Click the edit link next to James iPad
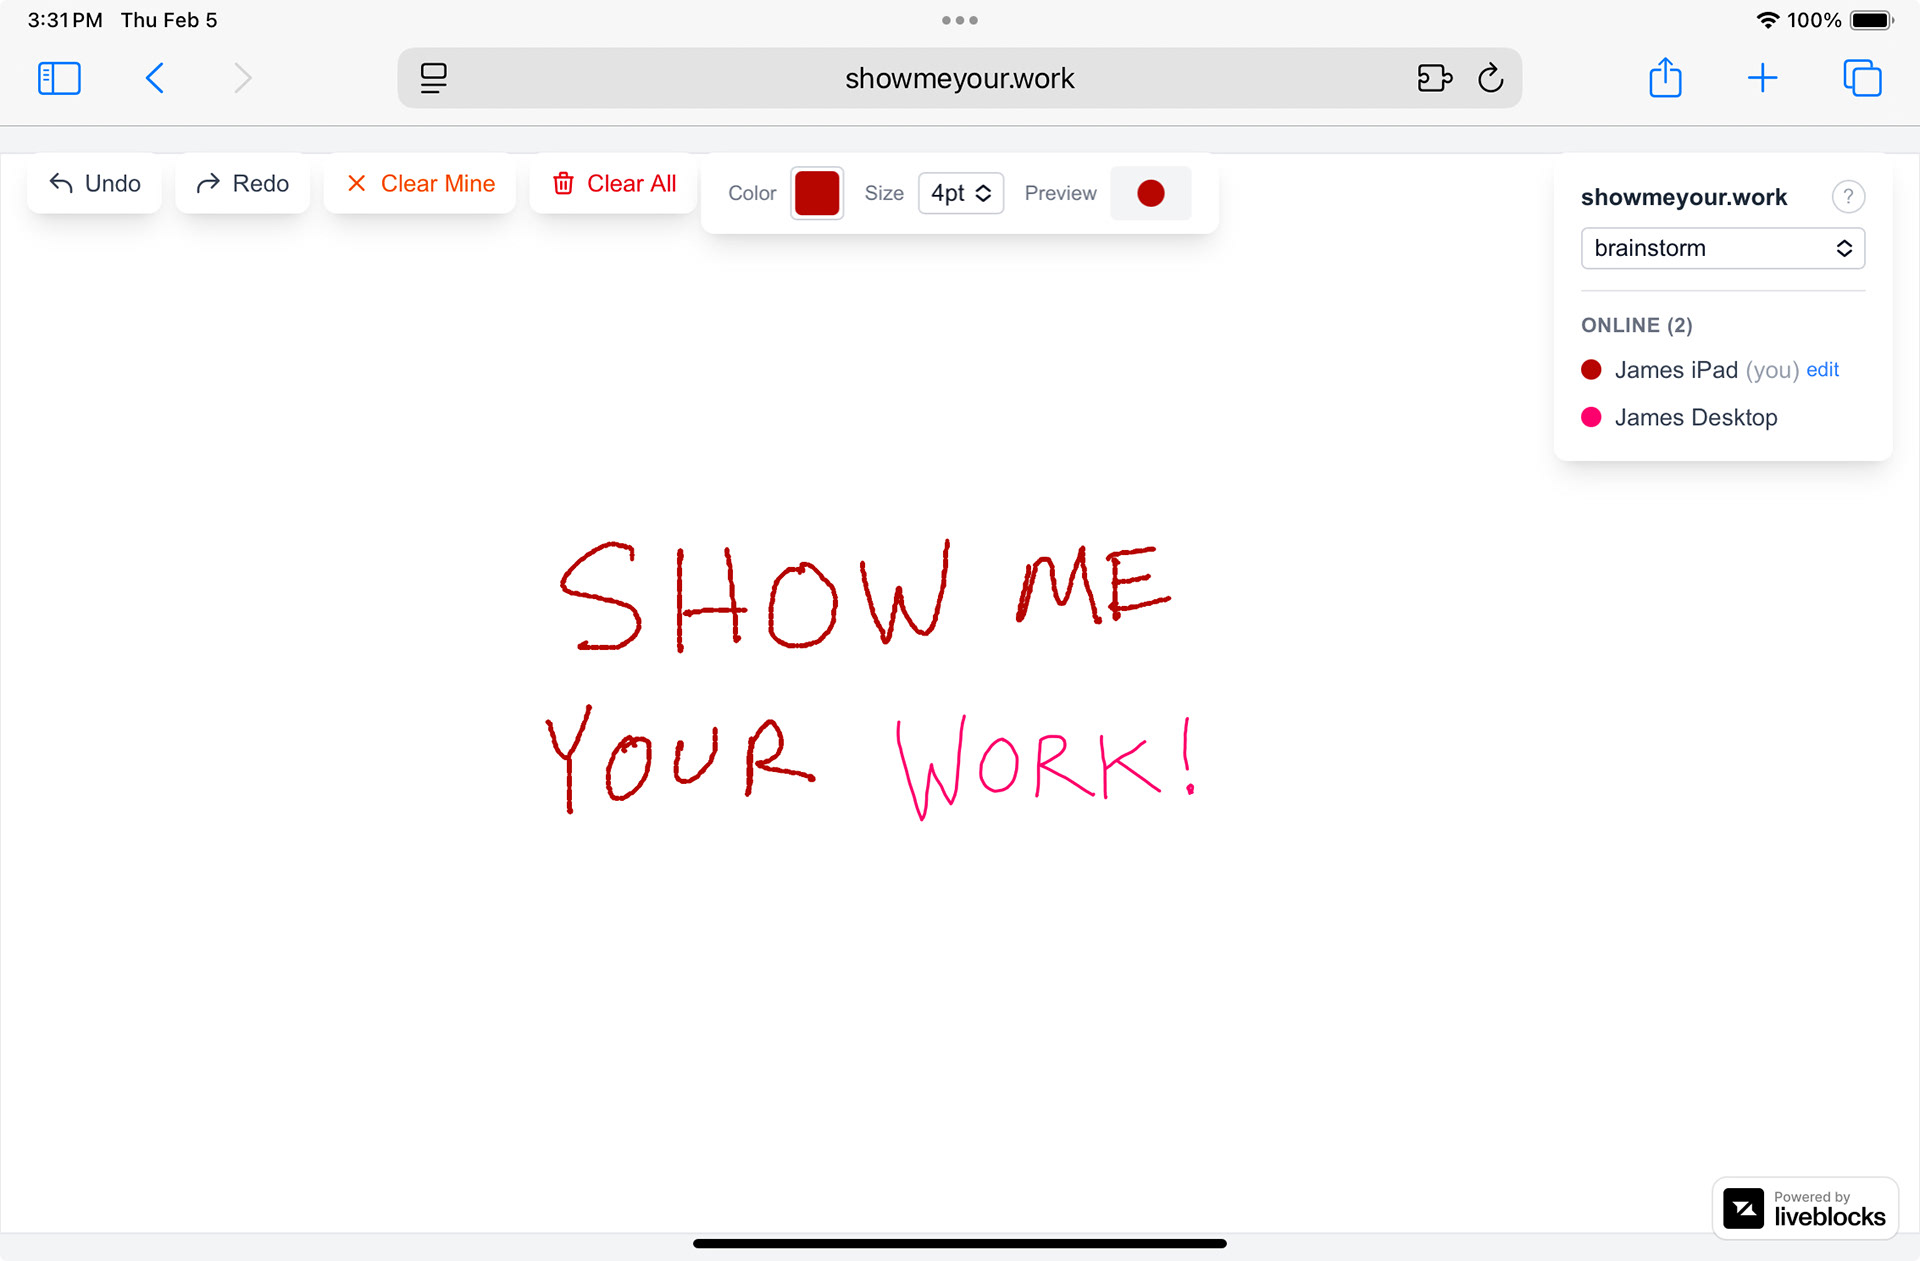 1822,370
